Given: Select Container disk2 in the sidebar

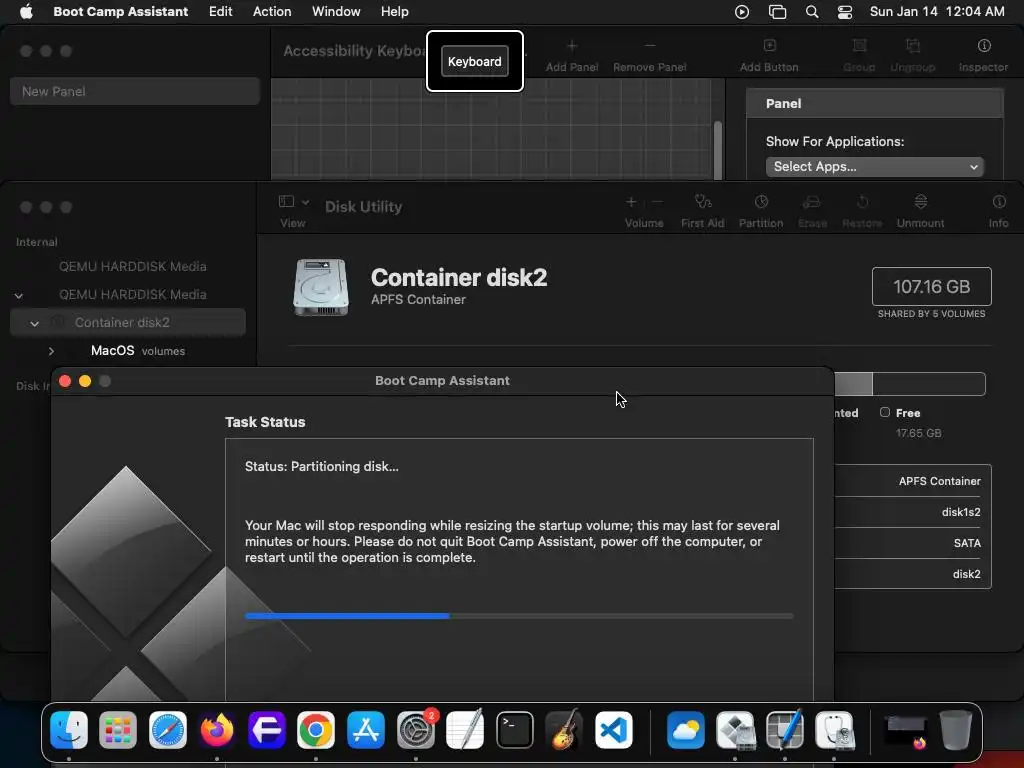Looking at the screenshot, I should point(128,323).
